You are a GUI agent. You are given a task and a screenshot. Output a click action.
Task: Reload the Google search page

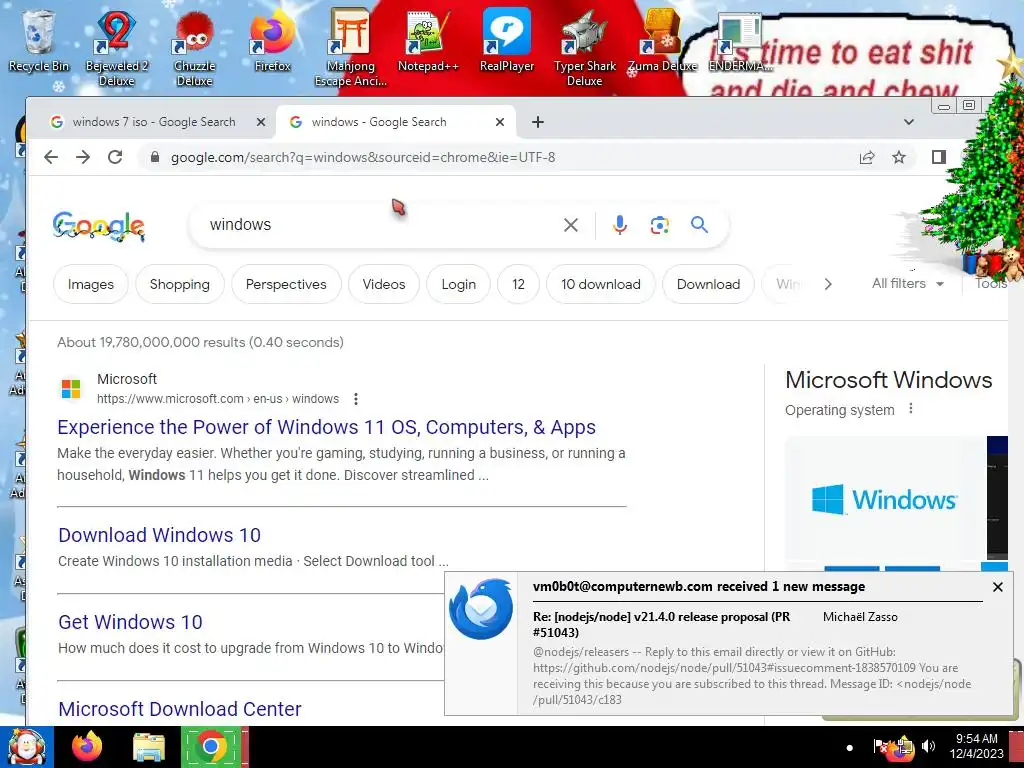point(115,157)
